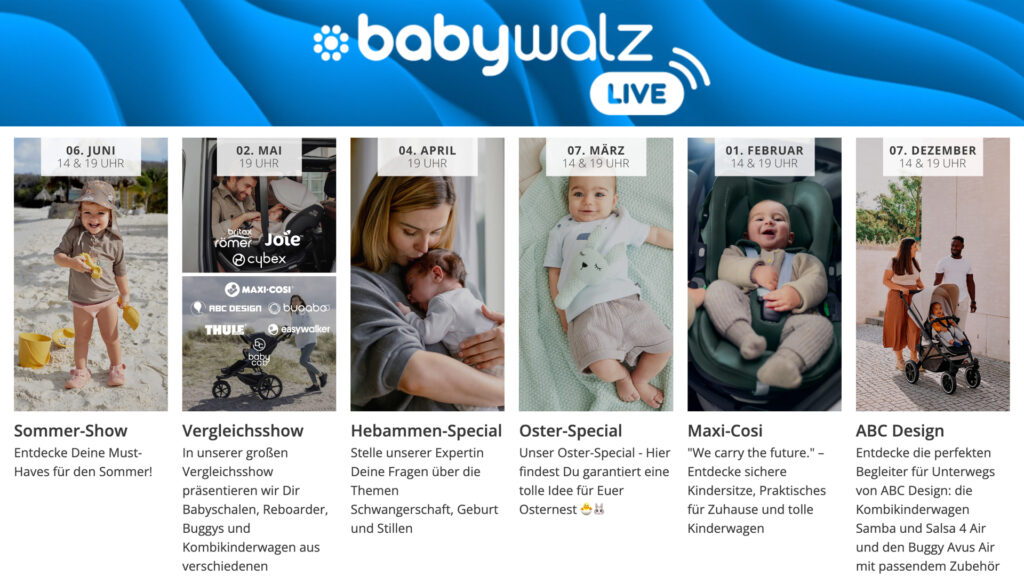Select the Sommer-Show heading
1024x576 pixels.
coord(71,431)
